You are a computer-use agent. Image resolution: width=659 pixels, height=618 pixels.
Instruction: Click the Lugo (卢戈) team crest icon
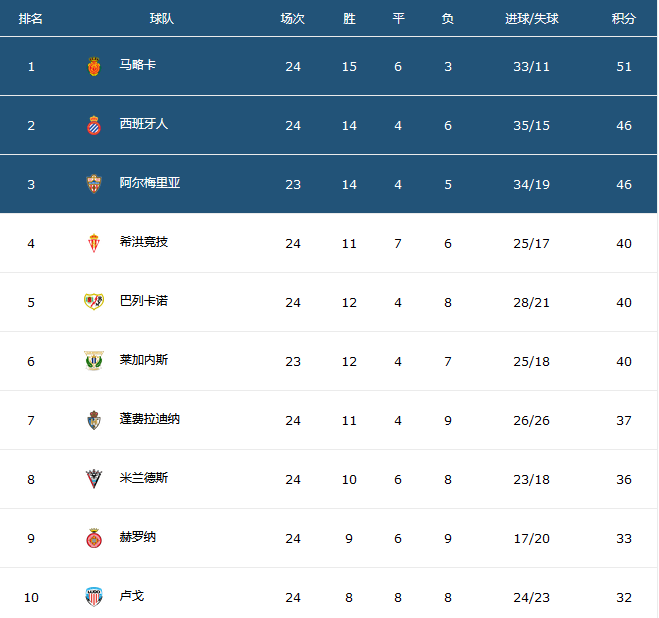(x=94, y=597)
